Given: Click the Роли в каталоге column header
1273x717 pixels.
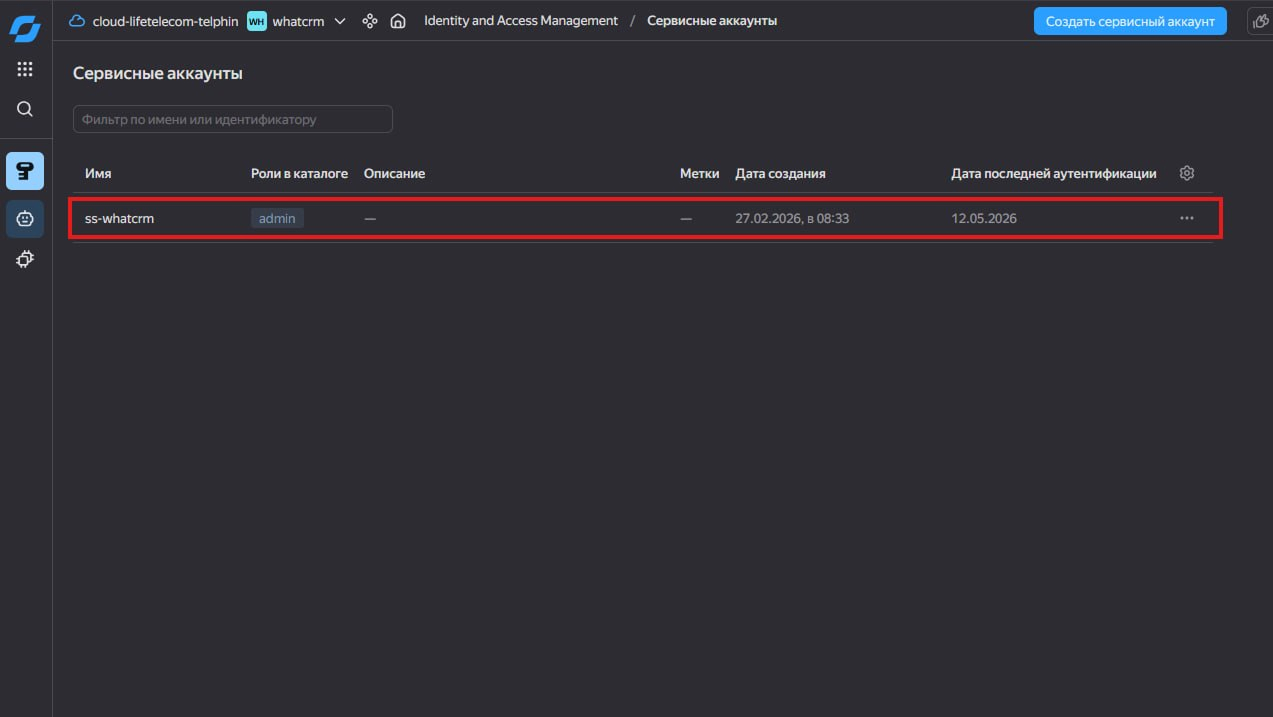Looking at the screenshot, I should tap(299, 173).
